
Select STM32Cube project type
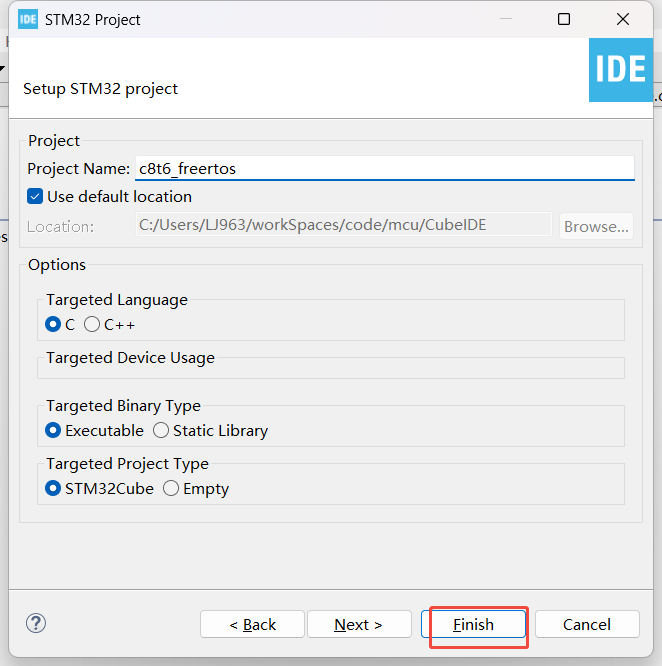coord(54,489)
